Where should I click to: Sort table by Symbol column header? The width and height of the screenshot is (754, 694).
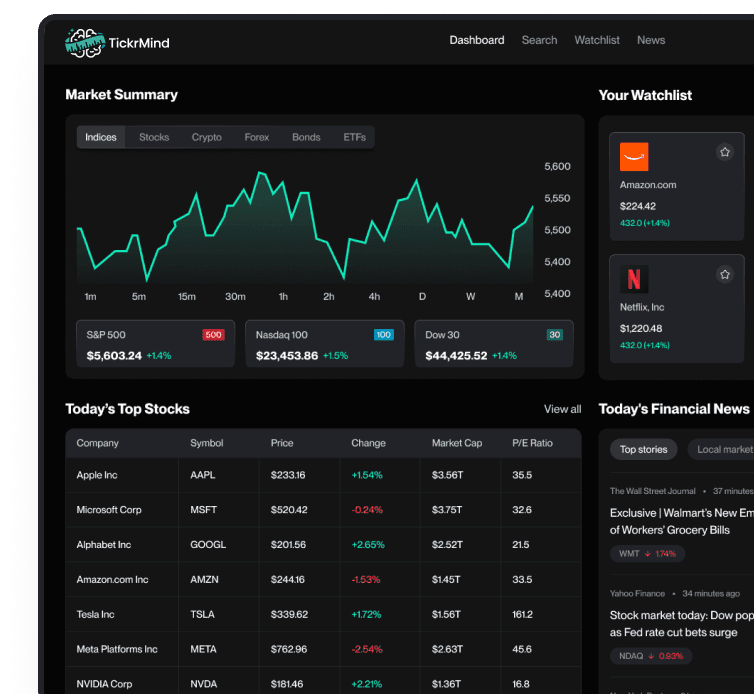(x=207, y=443)
